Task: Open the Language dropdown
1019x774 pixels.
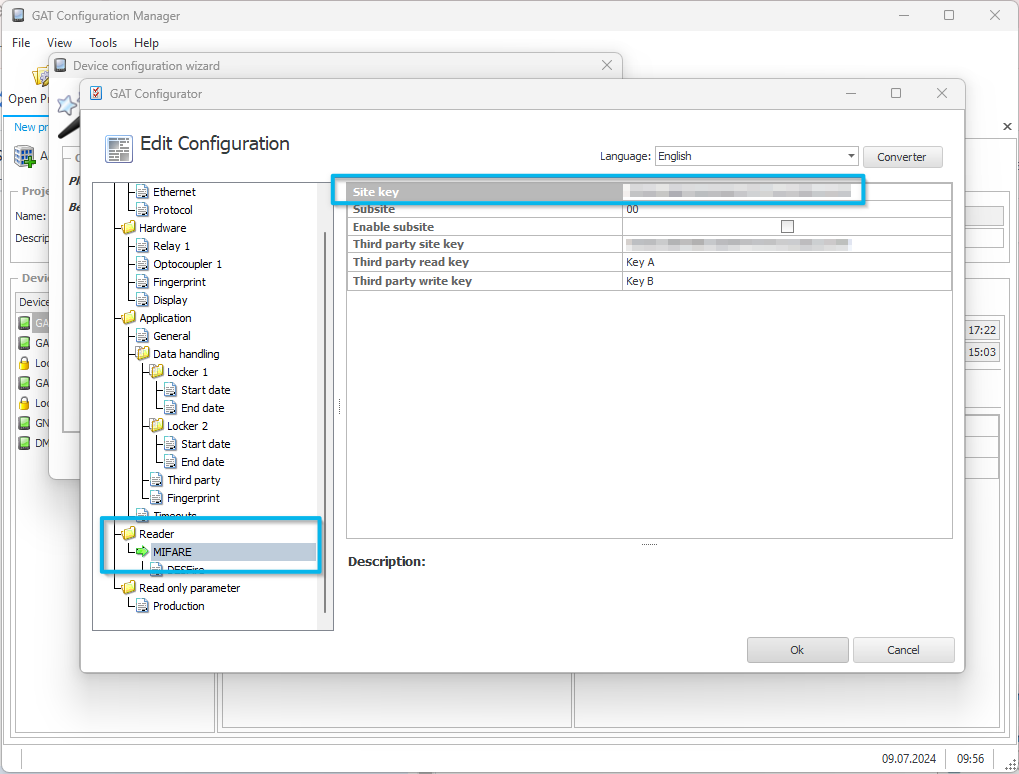Action: pos(756,156)
